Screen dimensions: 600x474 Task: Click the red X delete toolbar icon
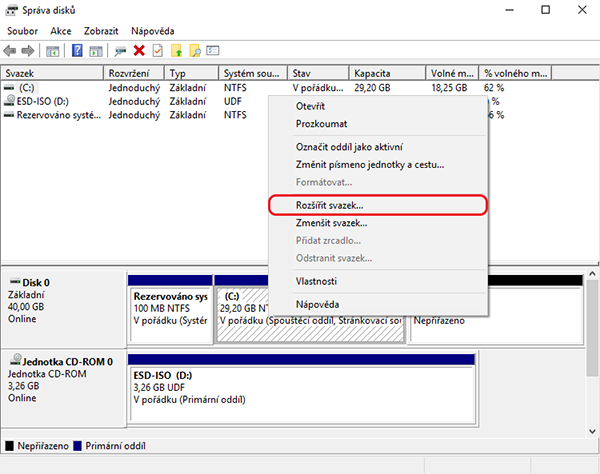tap(139, 50)
